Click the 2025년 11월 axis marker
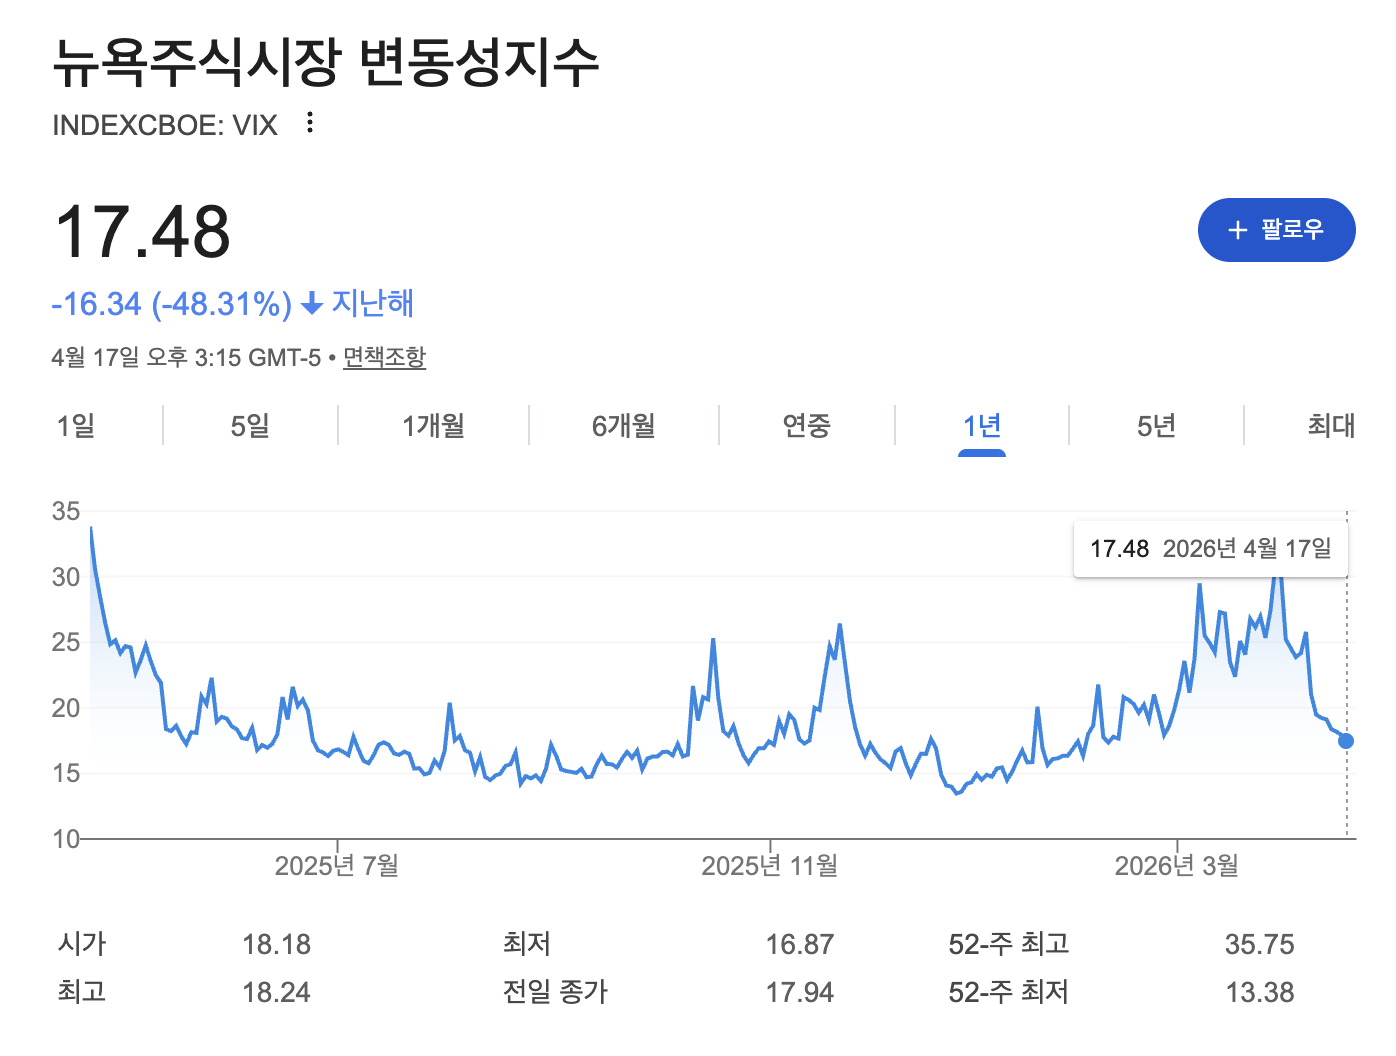Screen dimensions: 1396x1056 coord(770,865)
